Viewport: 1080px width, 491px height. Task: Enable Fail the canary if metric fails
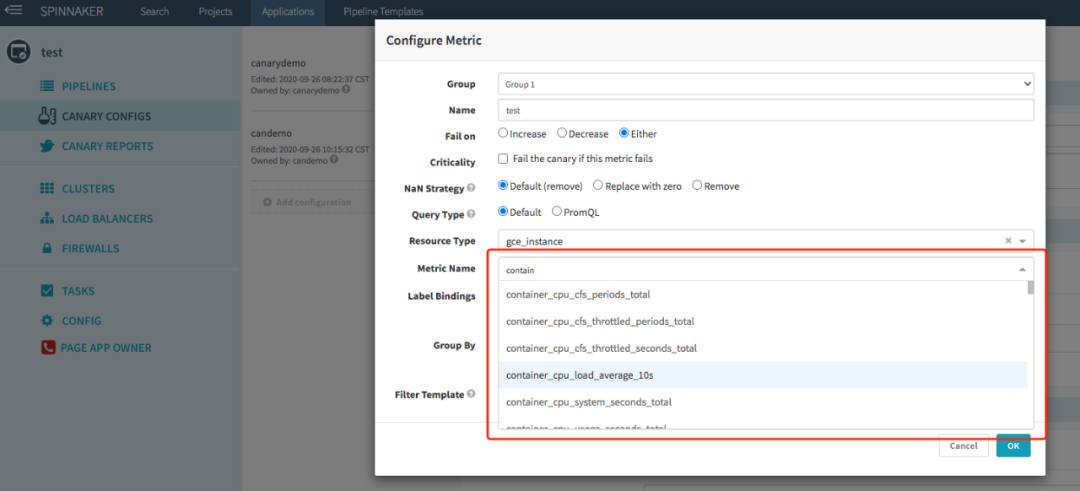click(503, 159)
